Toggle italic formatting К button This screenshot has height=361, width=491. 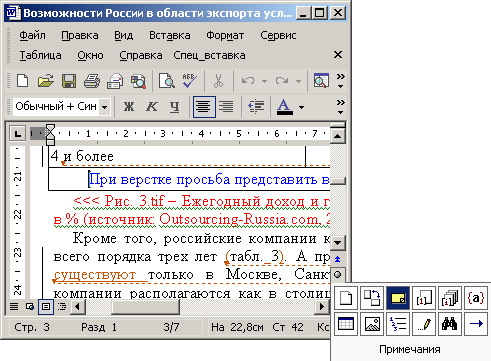click(151, 107)
